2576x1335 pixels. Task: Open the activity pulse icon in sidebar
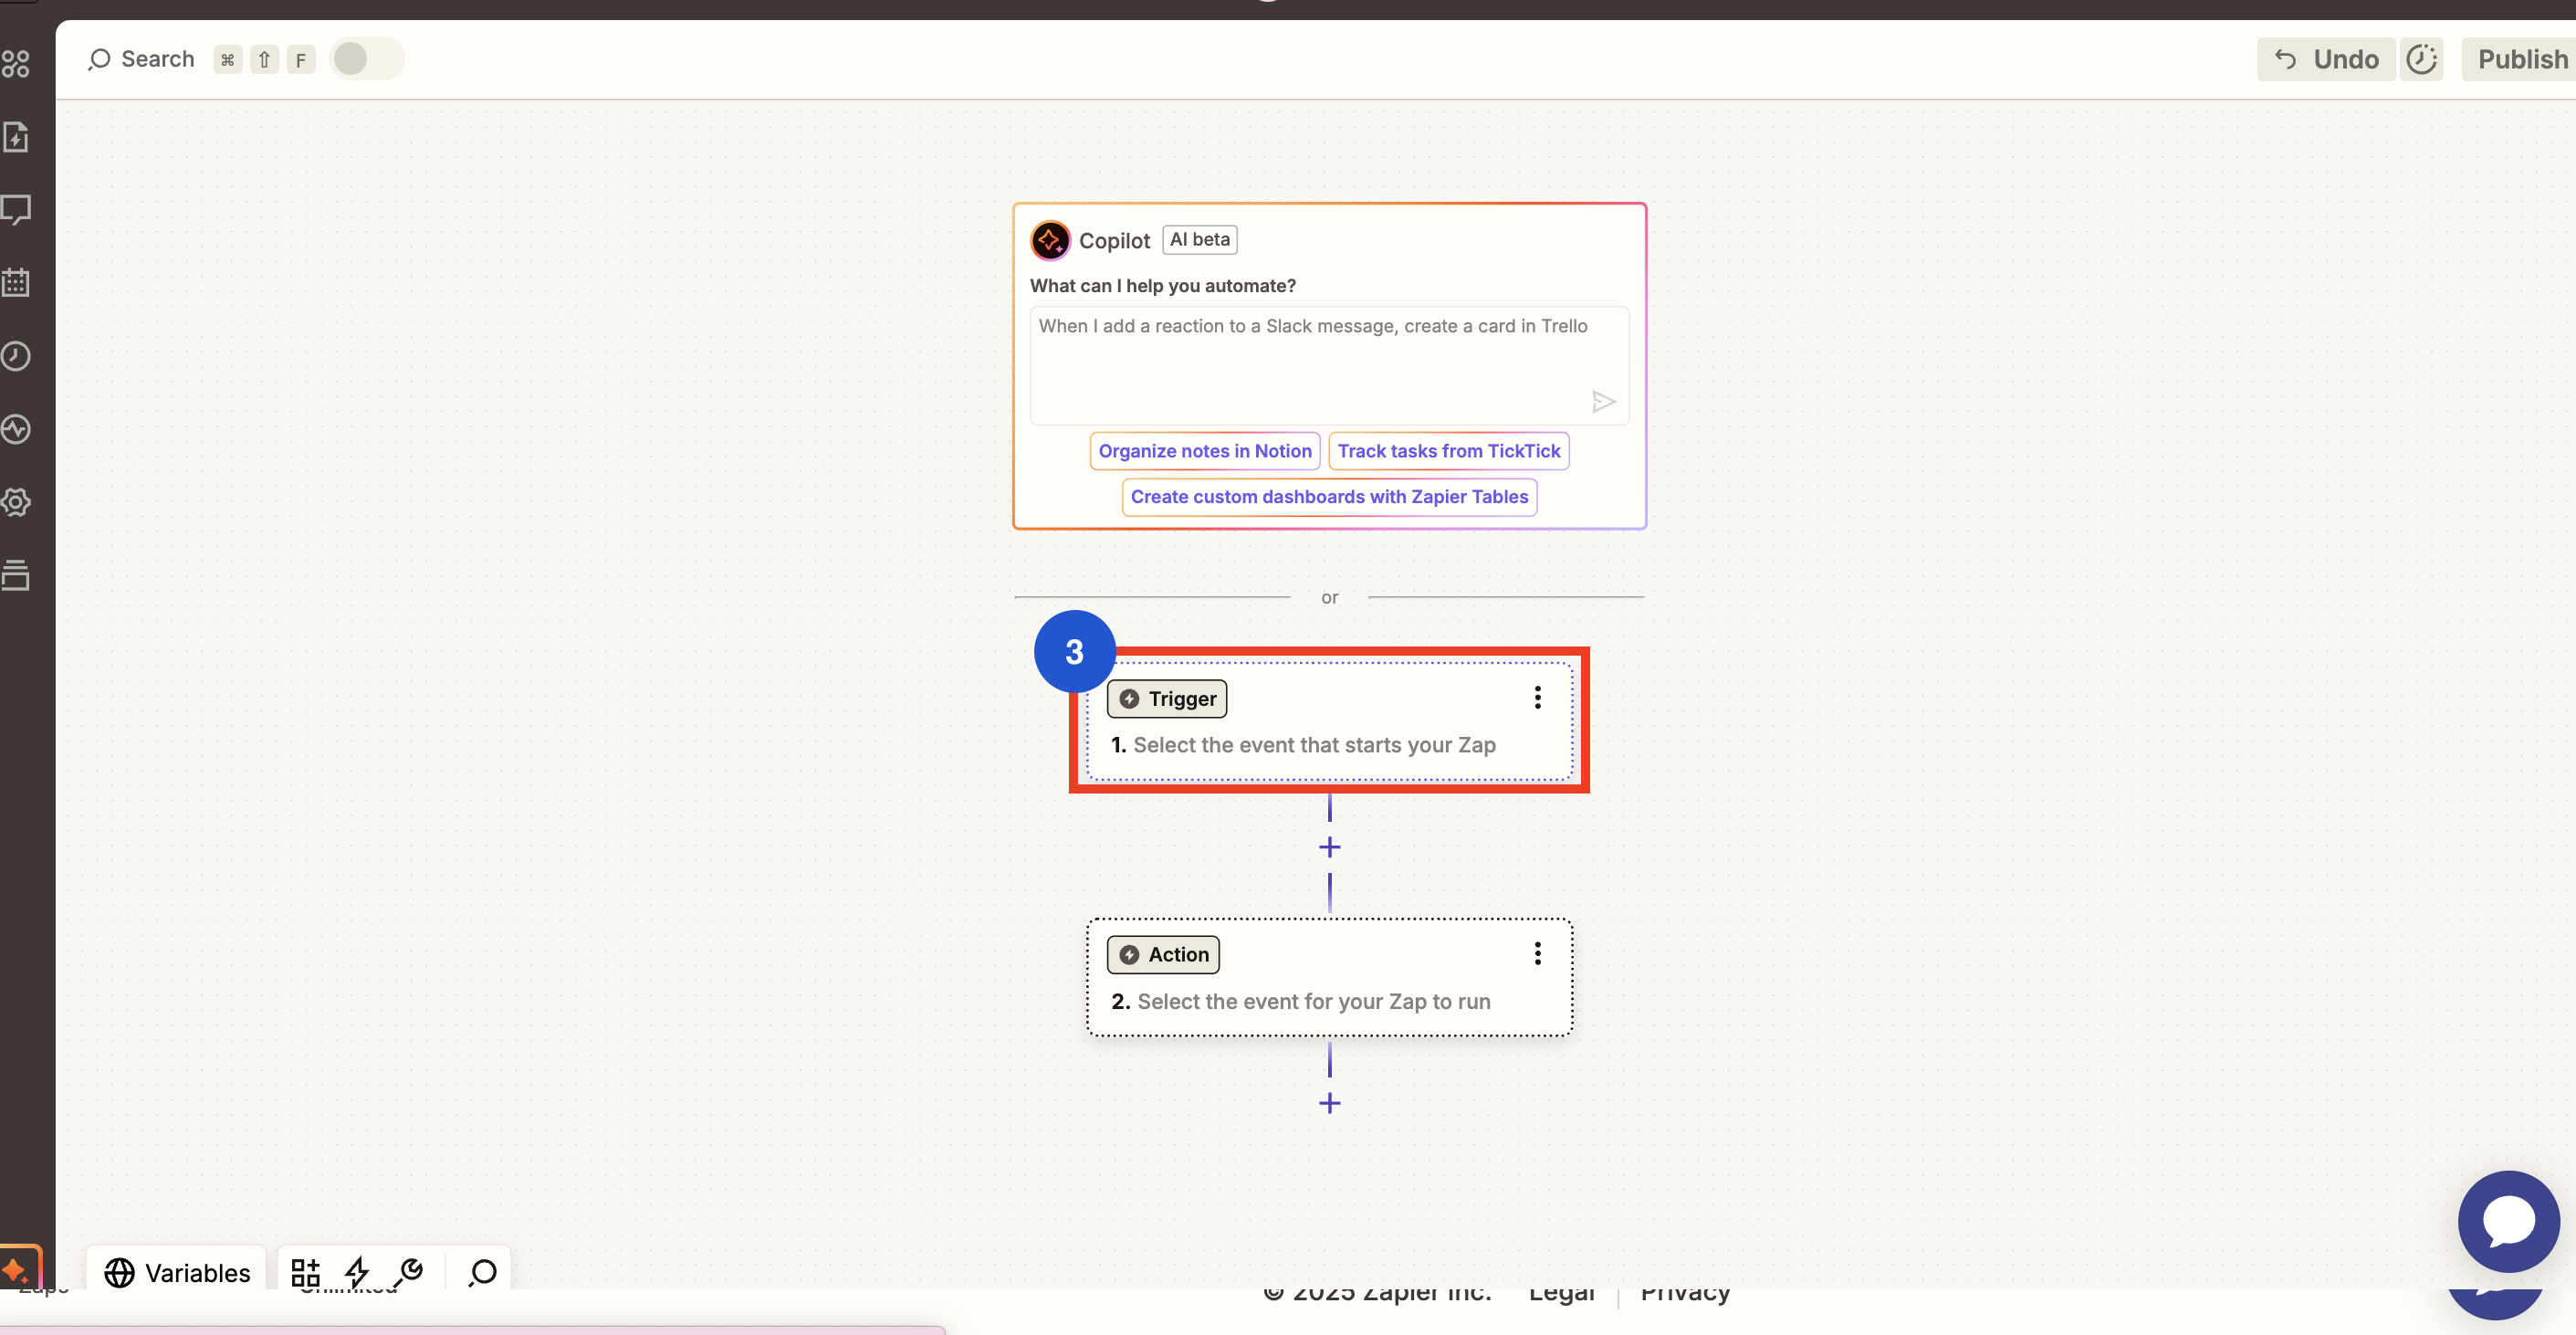[15, 429]
